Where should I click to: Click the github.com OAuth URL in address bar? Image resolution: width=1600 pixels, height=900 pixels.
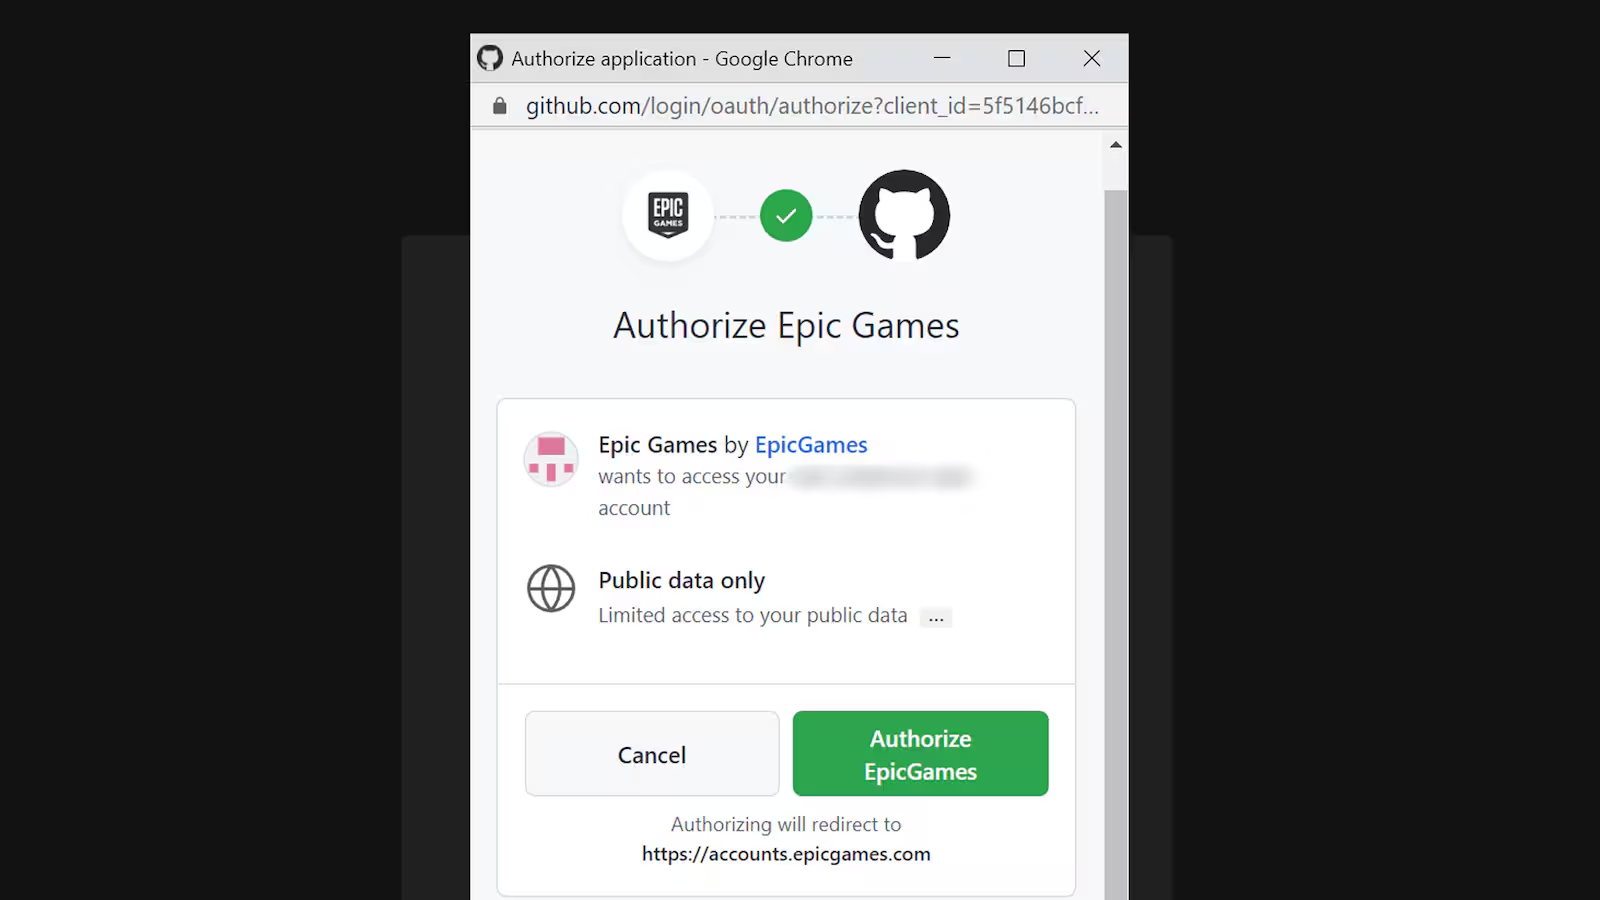(812, 106)
